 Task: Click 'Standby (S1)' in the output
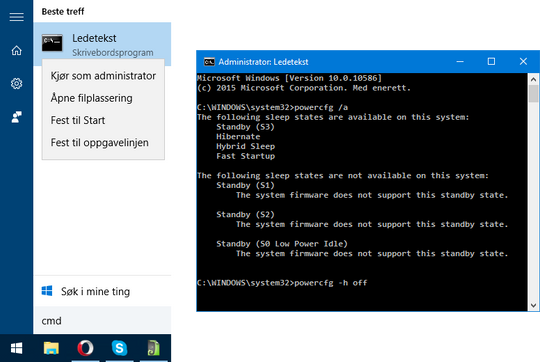point(245,186)
